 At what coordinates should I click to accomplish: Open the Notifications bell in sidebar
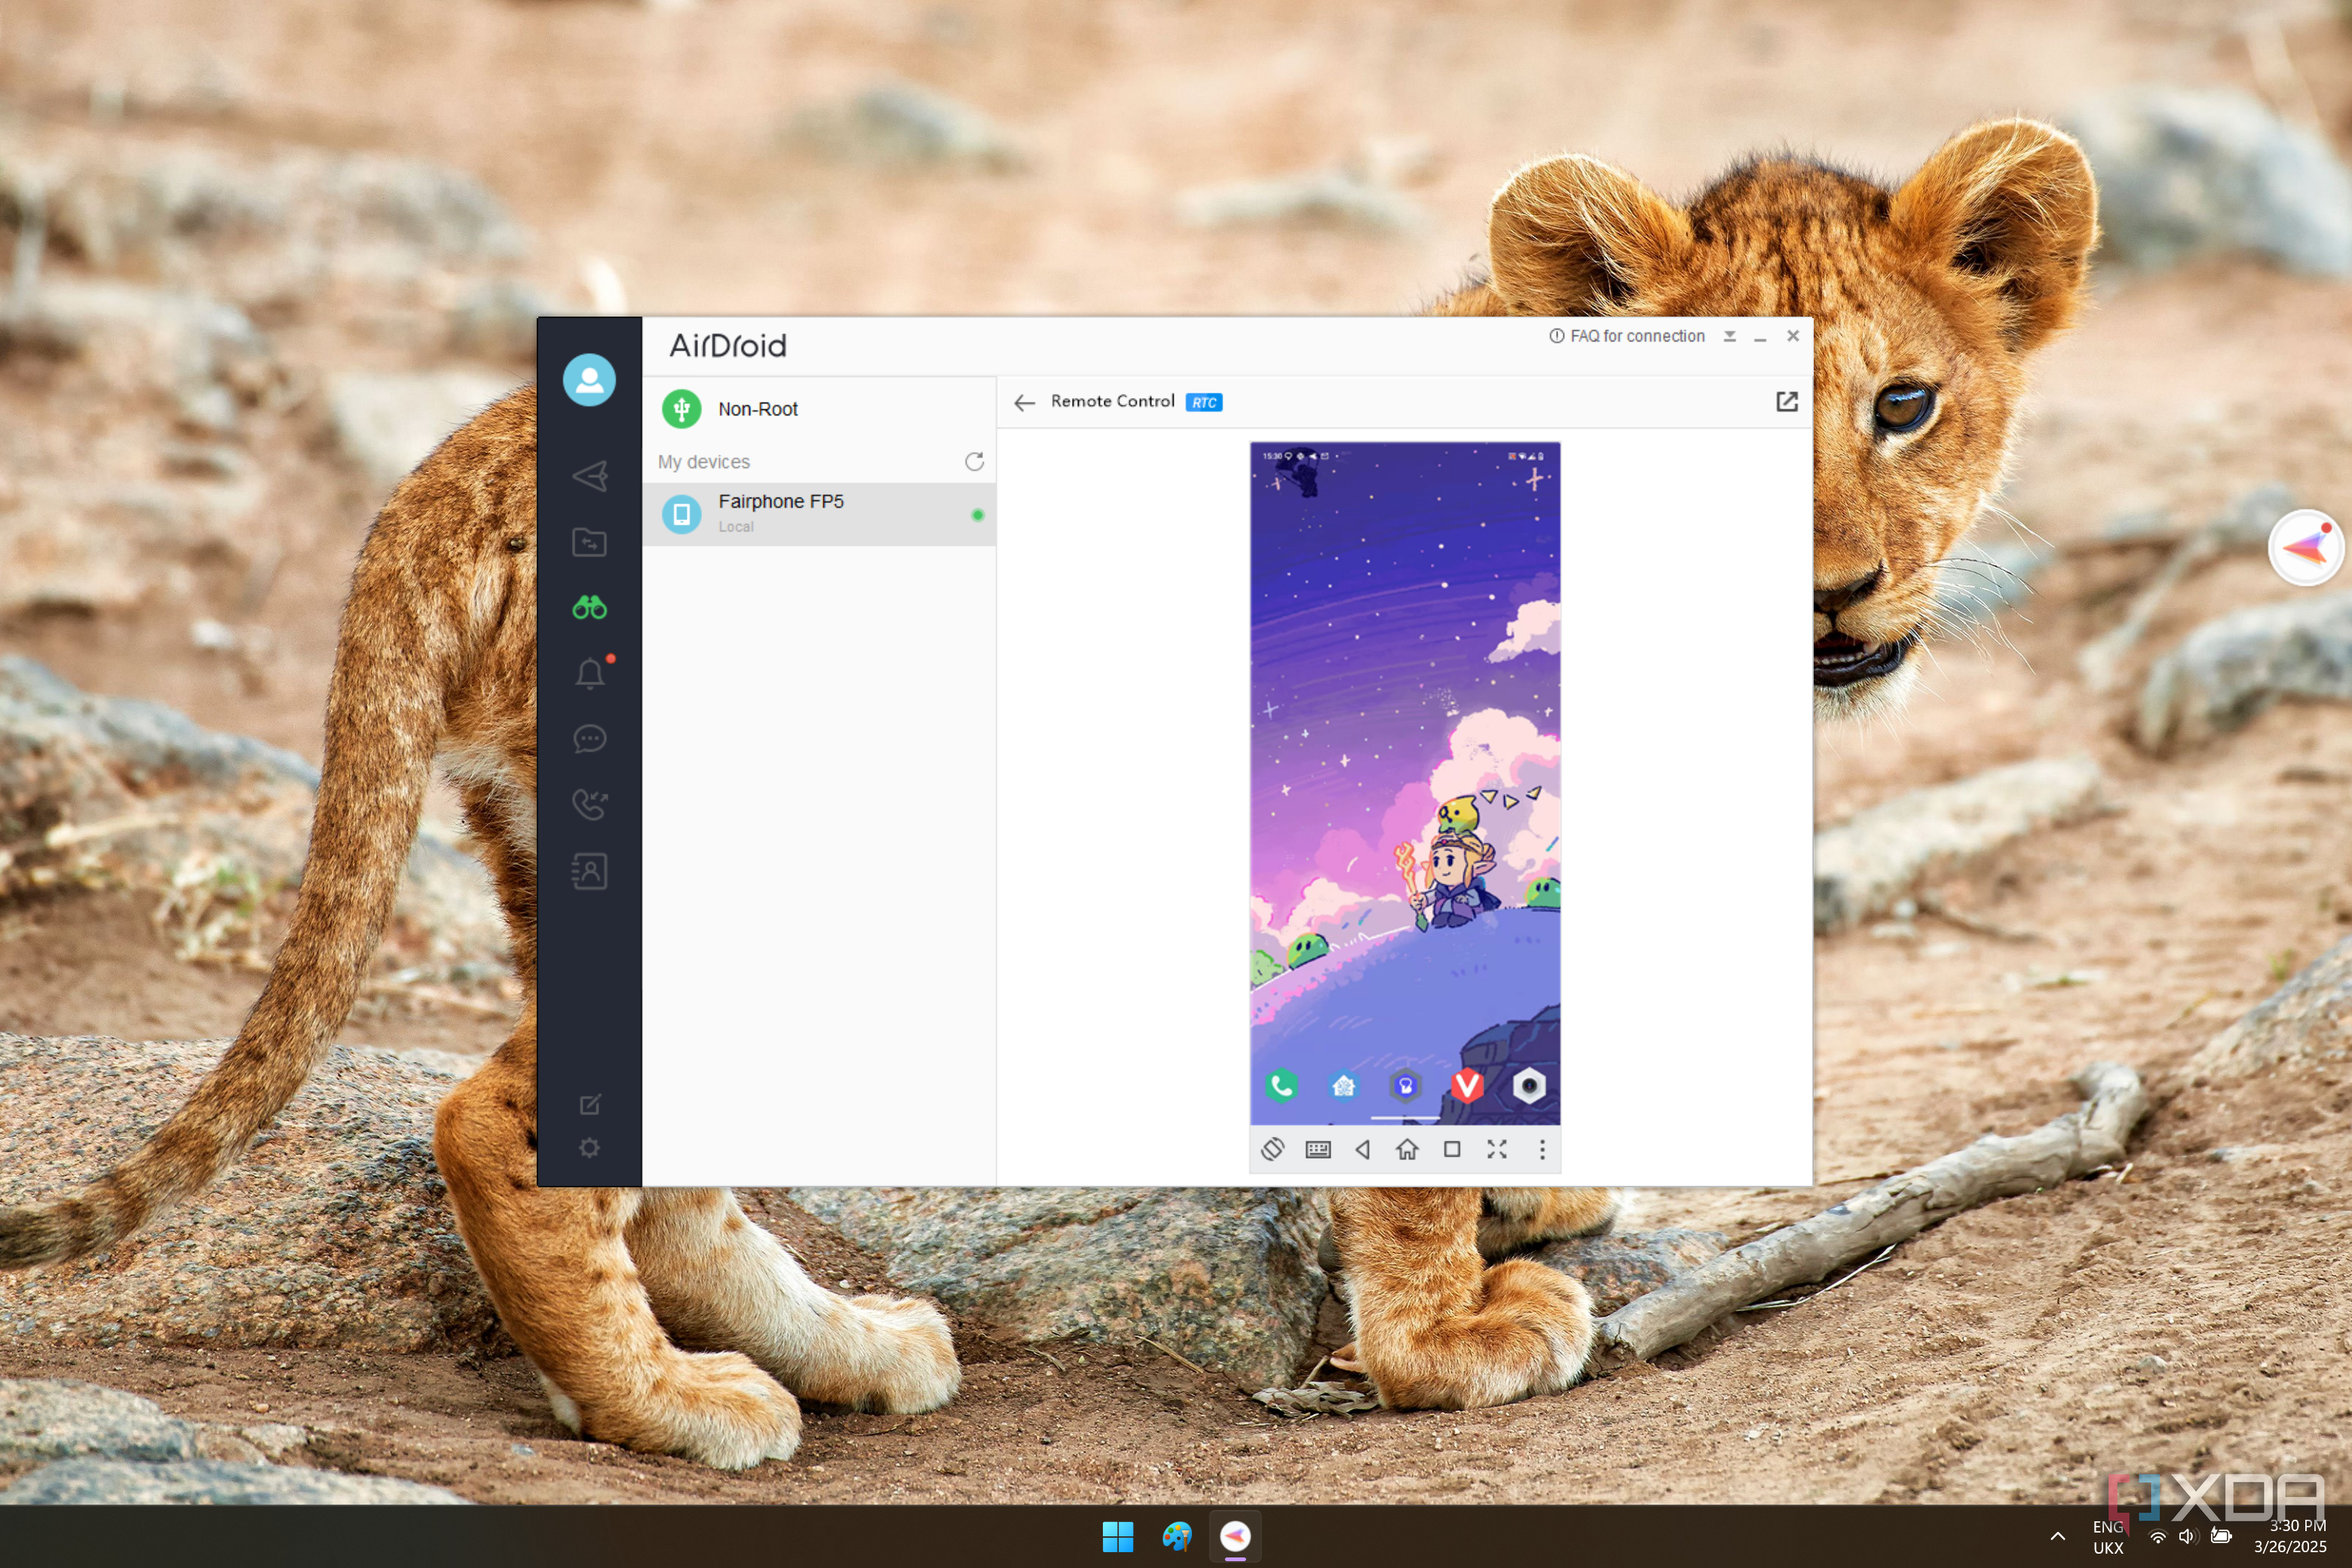590,673
